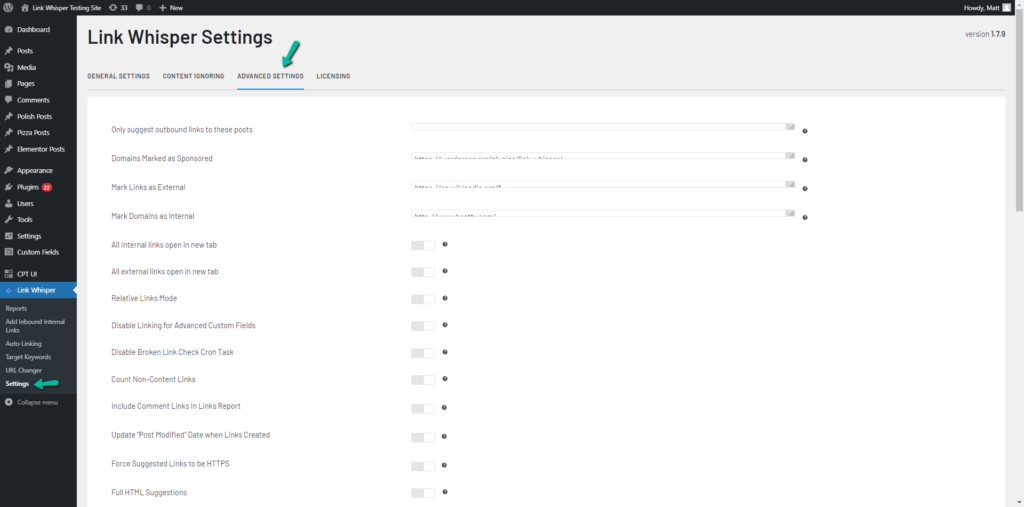Open URL Changer submenu item
Image resolution: width=1024 pixels, height=507 pixels.
pos(24,370)
